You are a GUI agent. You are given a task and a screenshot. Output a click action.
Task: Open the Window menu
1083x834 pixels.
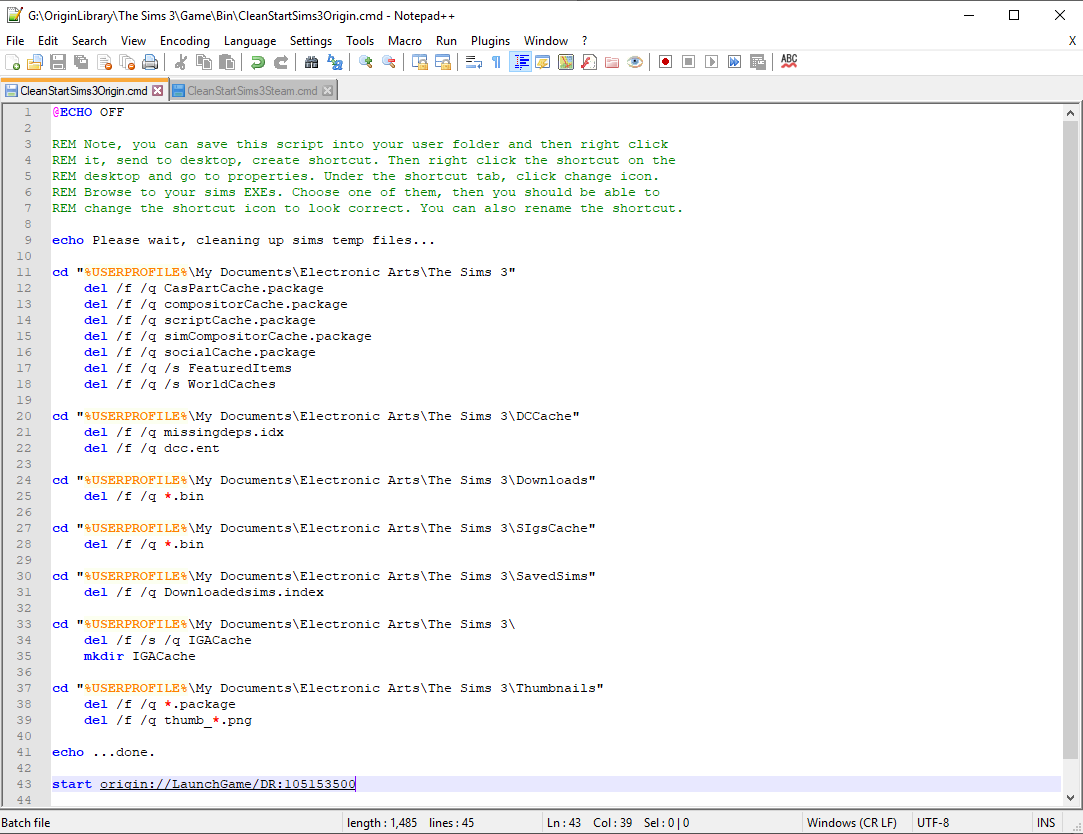[x=546, y=41]
